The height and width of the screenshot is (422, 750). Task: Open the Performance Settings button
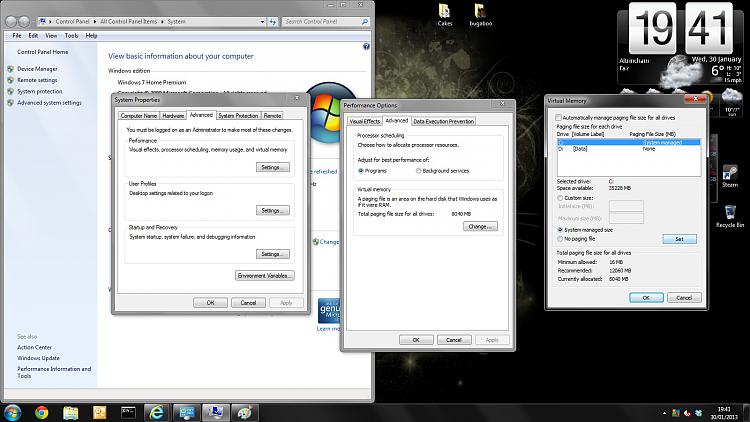pos(273,167)
